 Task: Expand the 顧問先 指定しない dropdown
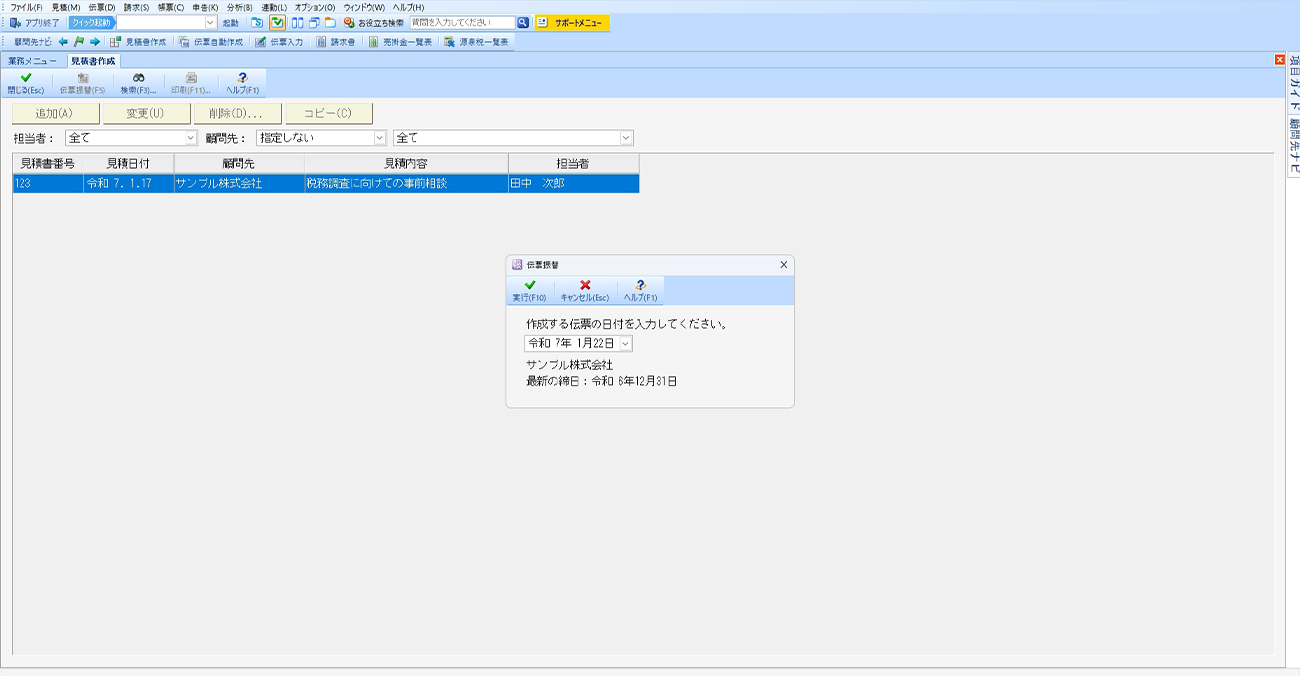[x=379, y=138]
